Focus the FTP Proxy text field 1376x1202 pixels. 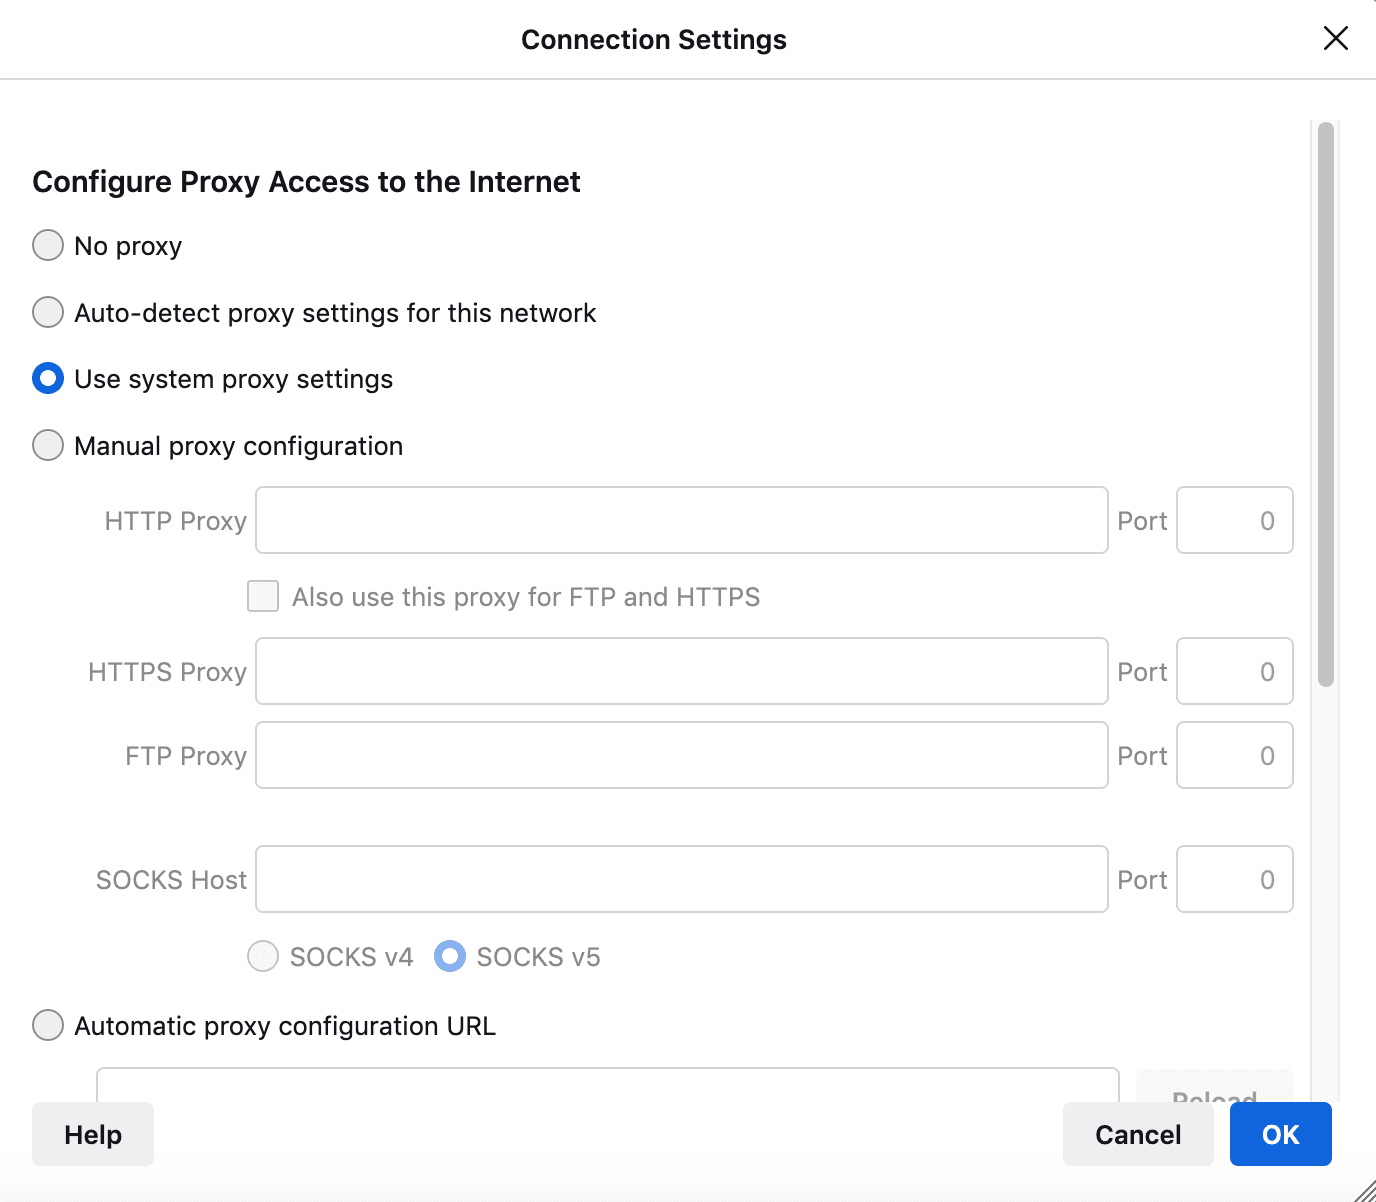682,755
